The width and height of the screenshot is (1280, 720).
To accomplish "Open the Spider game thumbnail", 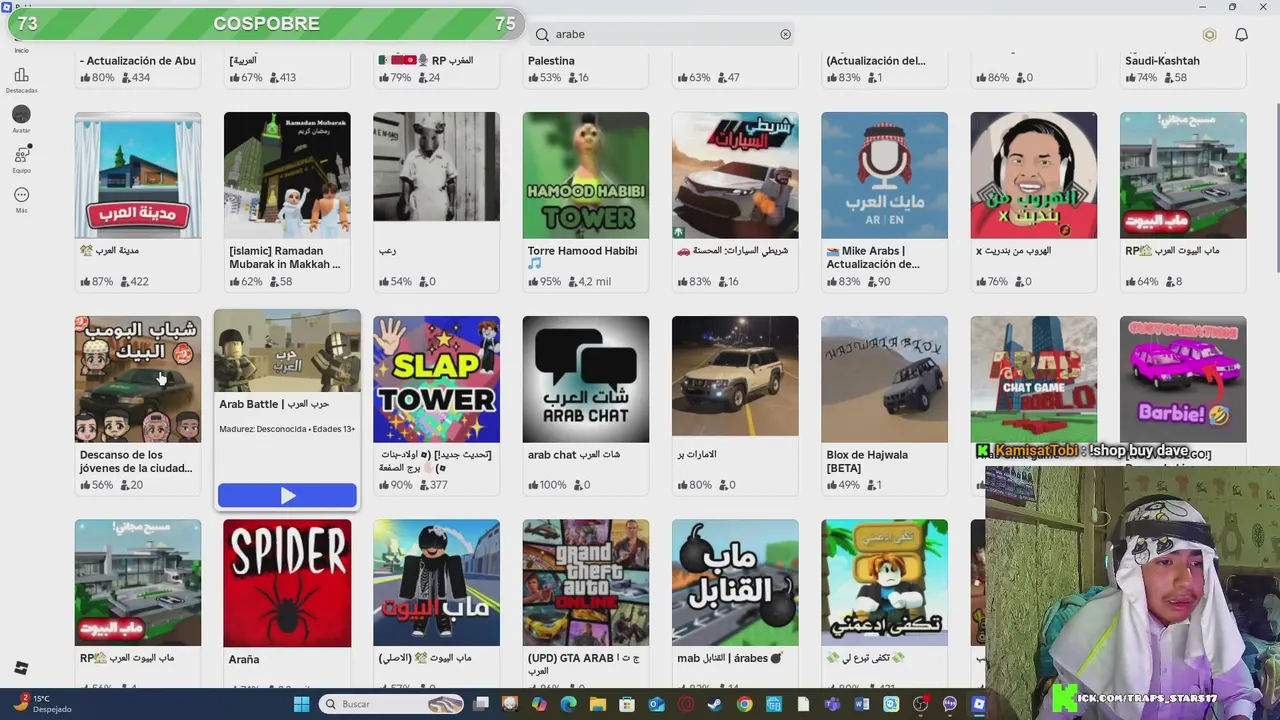I will coord(287,583).
